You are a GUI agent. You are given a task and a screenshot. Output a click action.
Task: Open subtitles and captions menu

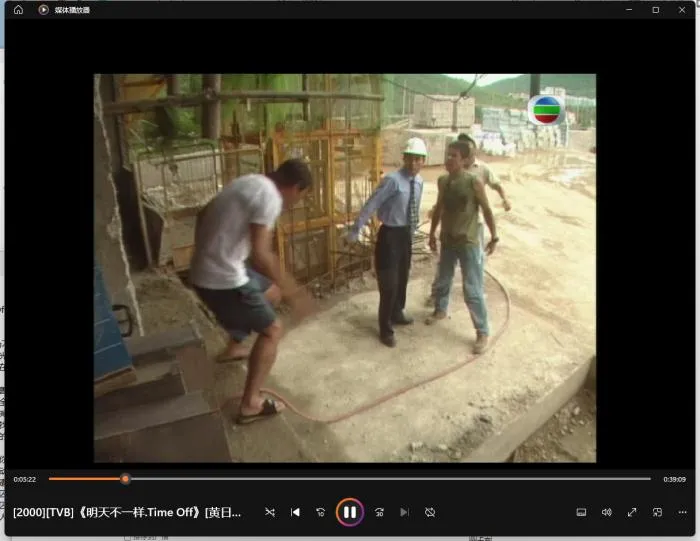[x=581, y=512]
